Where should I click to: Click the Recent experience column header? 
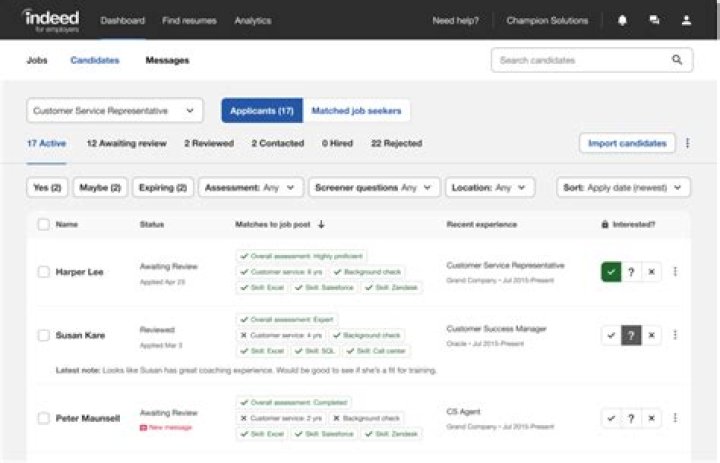tap(482, 224)
